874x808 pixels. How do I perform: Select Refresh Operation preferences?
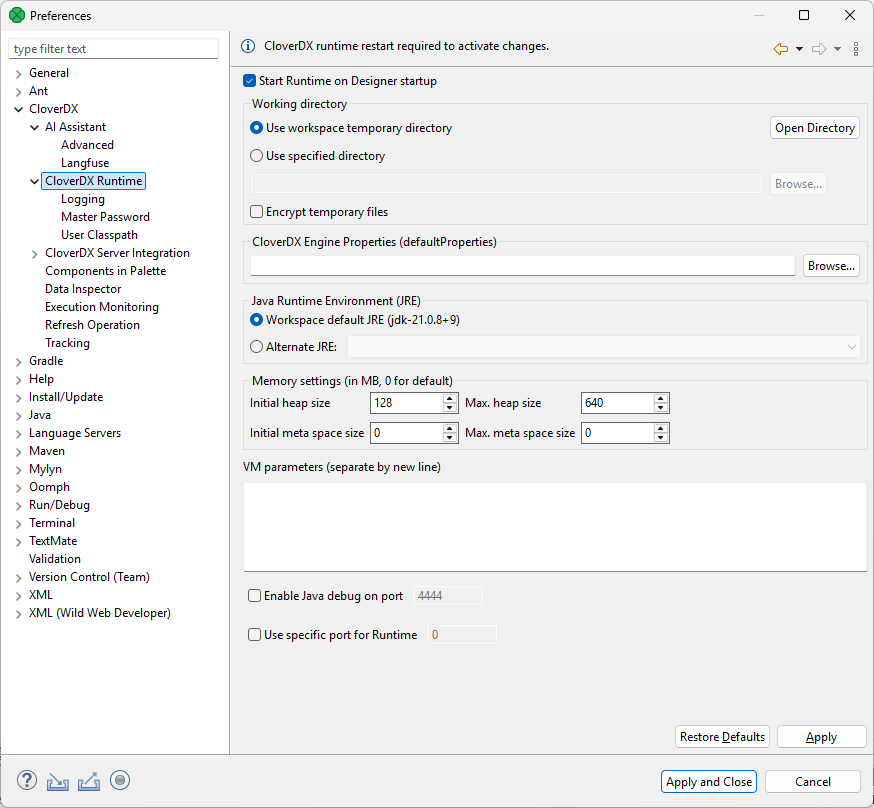[93, 325]
